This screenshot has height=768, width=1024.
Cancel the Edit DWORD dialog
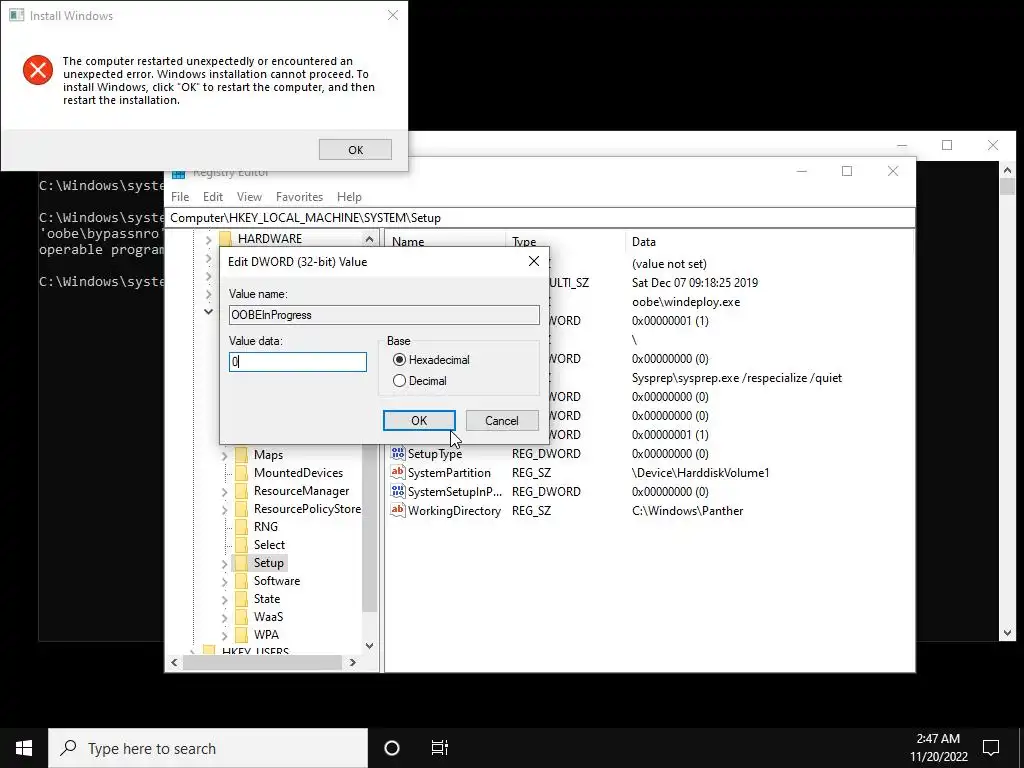click(502, 421)
